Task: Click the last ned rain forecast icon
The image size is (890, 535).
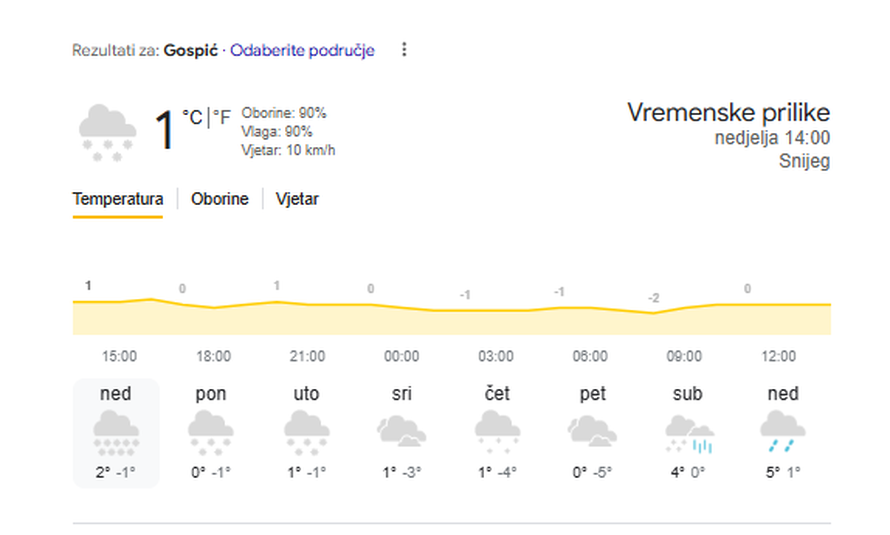Action: [x=782, y=431]
